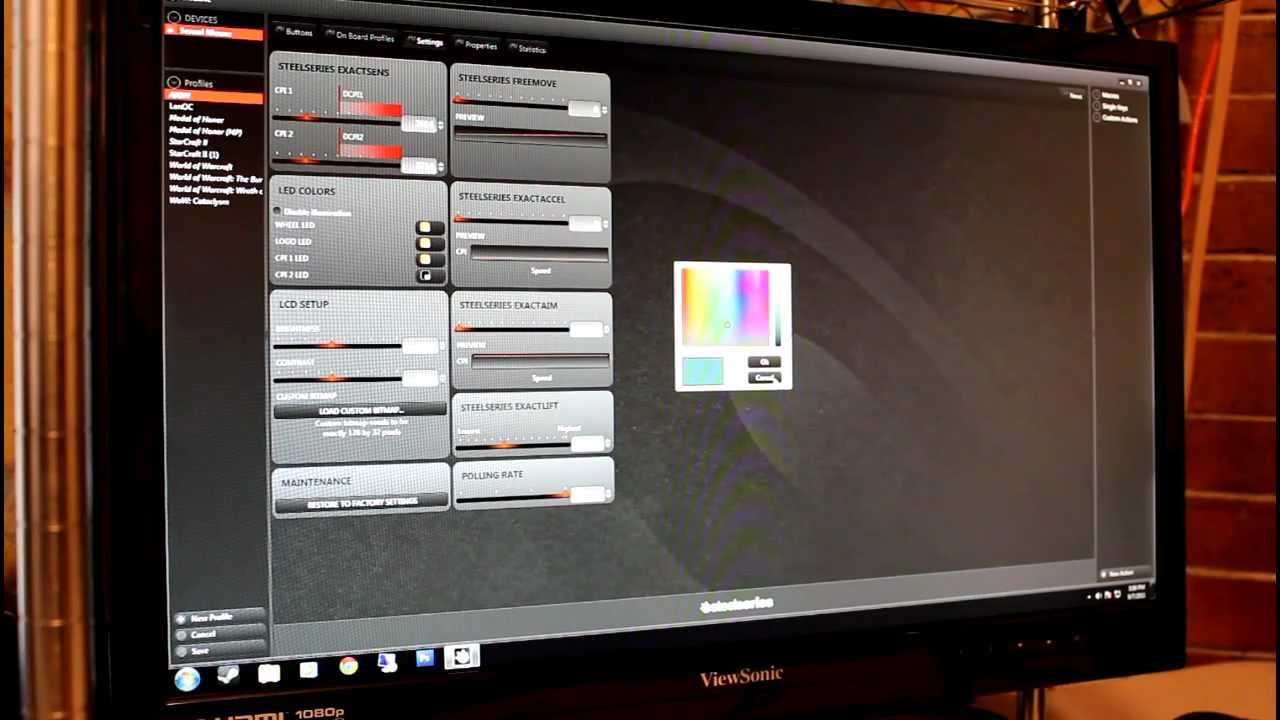Adjust the SteelSeries FreeMove slider

tap(510, 102)
